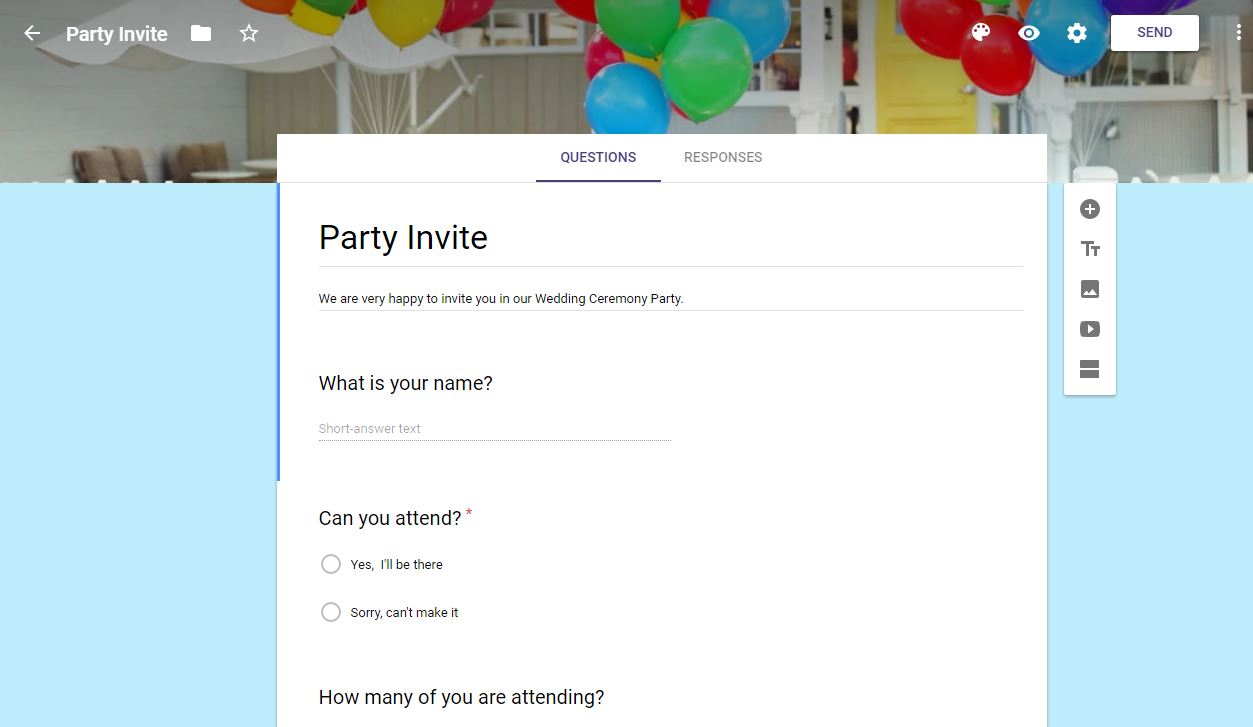
Task: Open form settings gear
Action: click(1077, 33)
